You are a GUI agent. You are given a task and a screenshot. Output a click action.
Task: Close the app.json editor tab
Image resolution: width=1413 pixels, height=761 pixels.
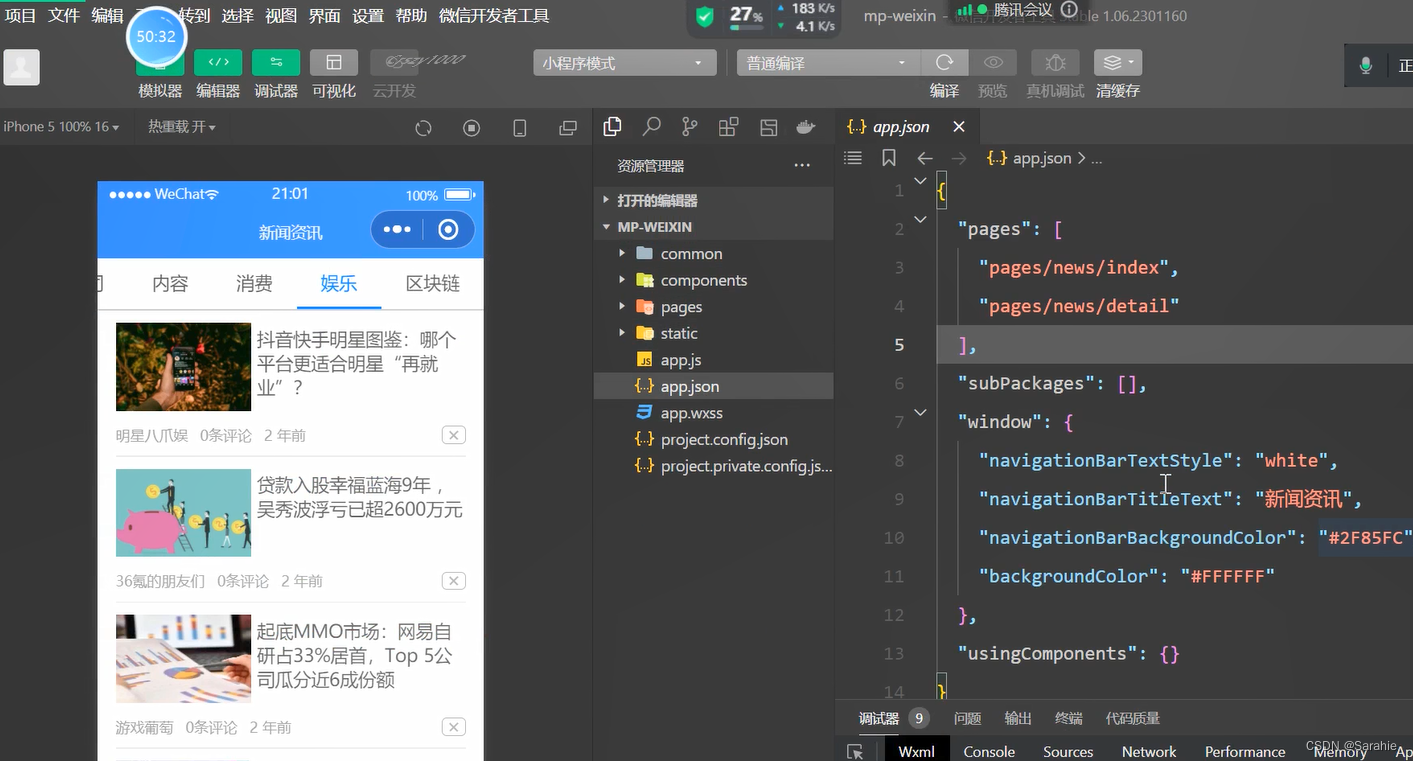(959, 127)
